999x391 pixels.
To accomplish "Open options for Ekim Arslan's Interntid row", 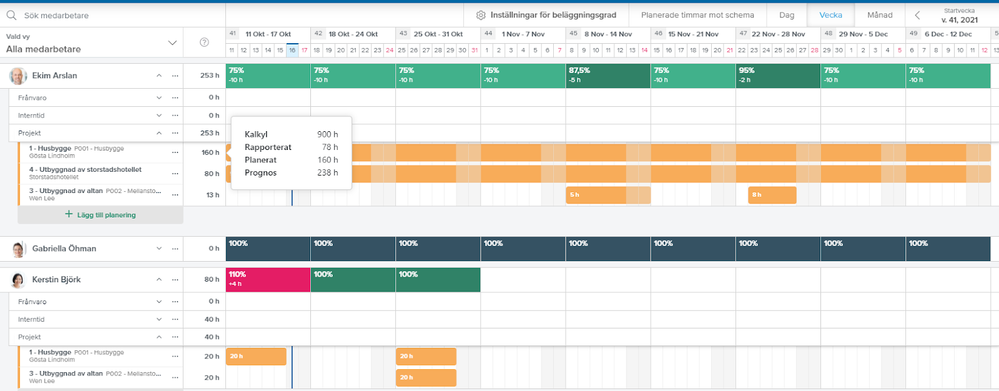I will pos(175,115).
